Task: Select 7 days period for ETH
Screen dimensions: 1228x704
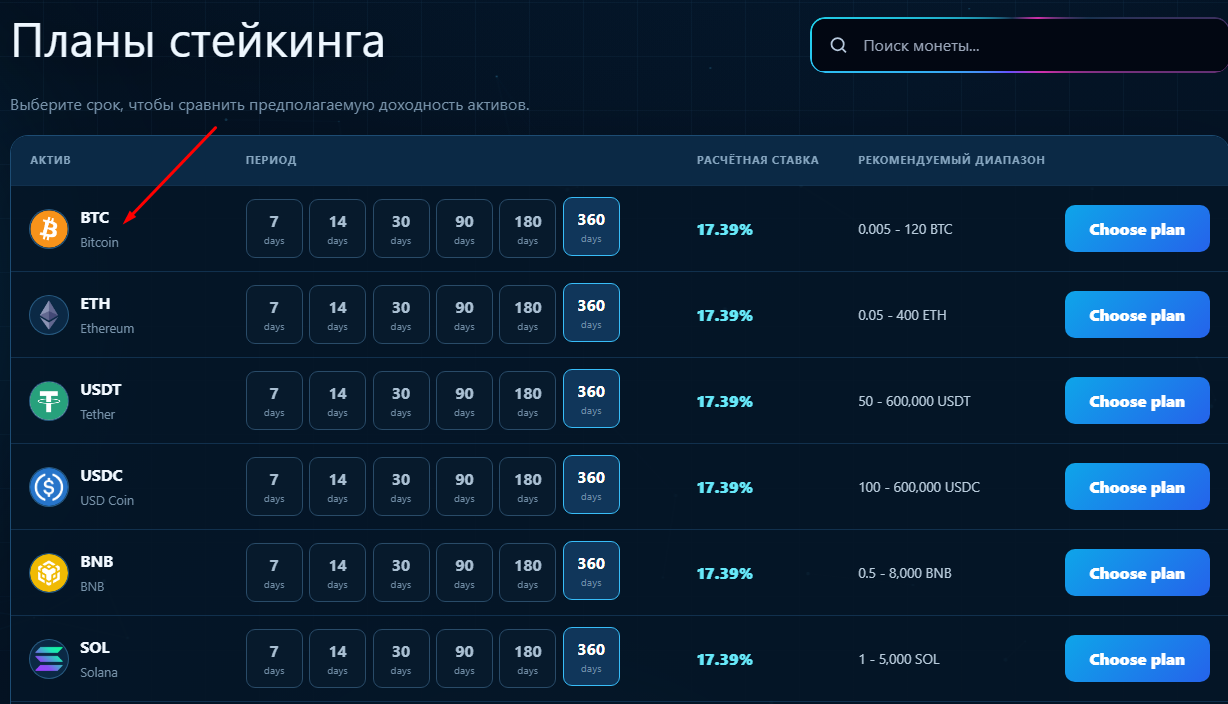Action: (274, 315)
